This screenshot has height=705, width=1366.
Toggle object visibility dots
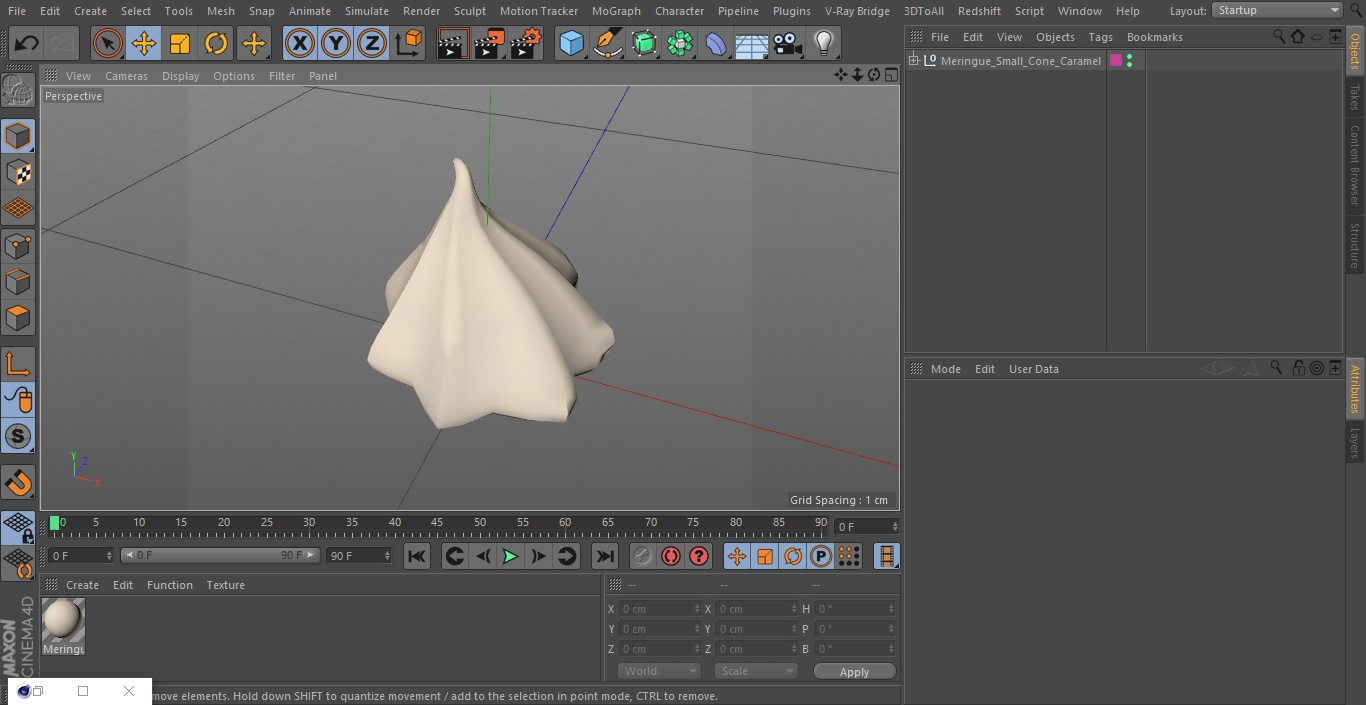click(x=1129, y=61)
